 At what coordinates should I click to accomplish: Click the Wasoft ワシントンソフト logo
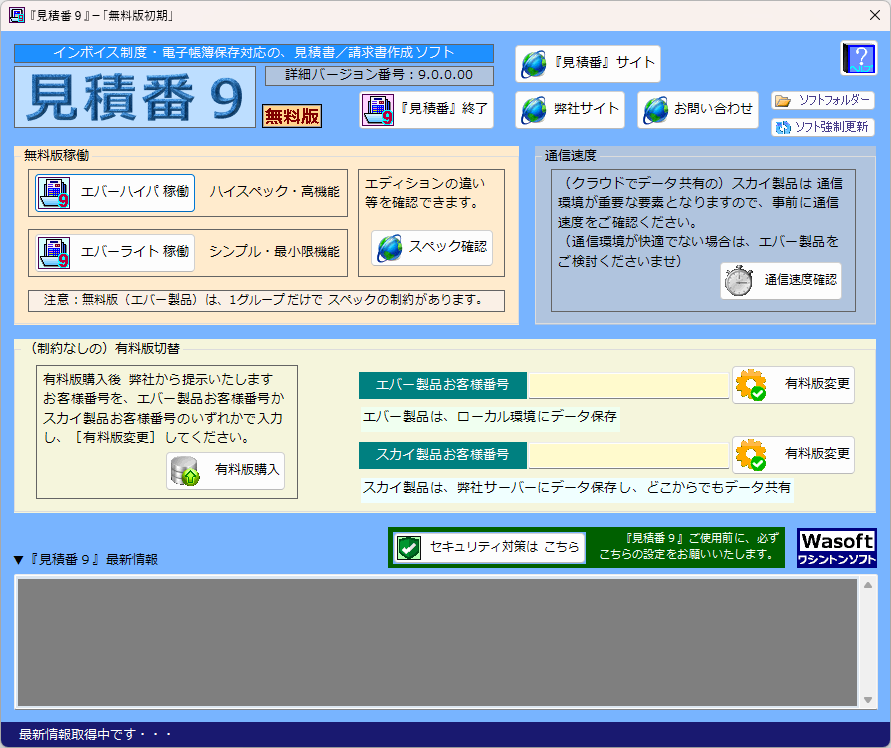836,548
